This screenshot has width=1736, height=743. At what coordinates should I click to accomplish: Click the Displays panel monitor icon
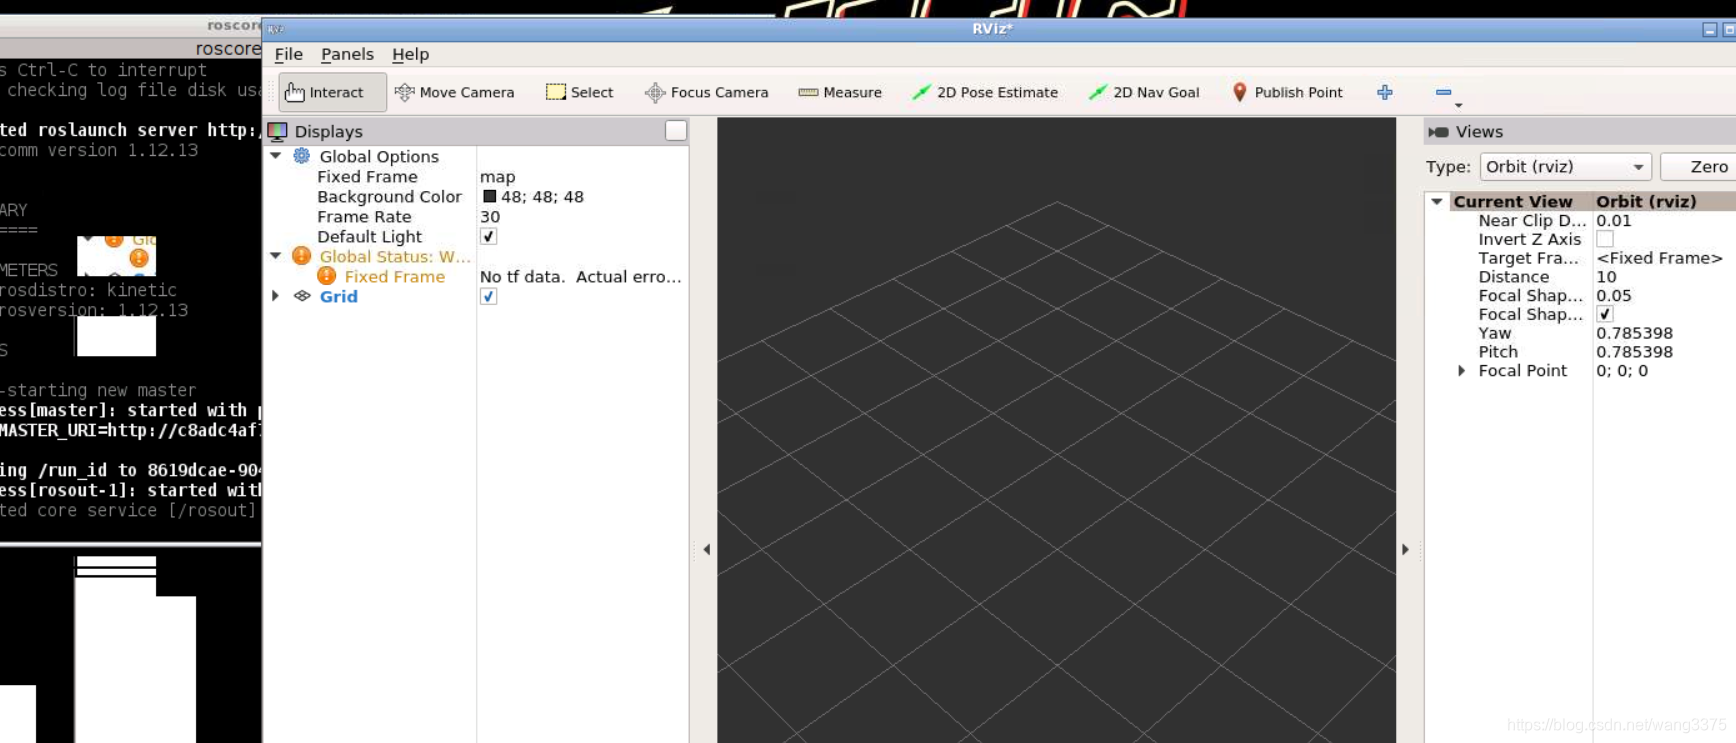point(278,131)
